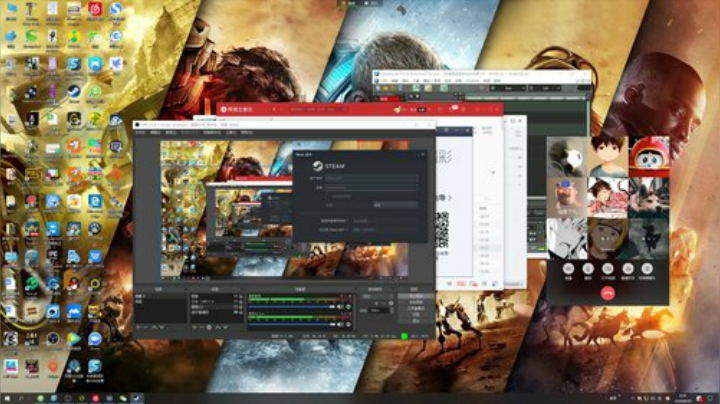This screenshot has height=404, width=720.
Task: Click the password field in Steam login
Action: 371,187
